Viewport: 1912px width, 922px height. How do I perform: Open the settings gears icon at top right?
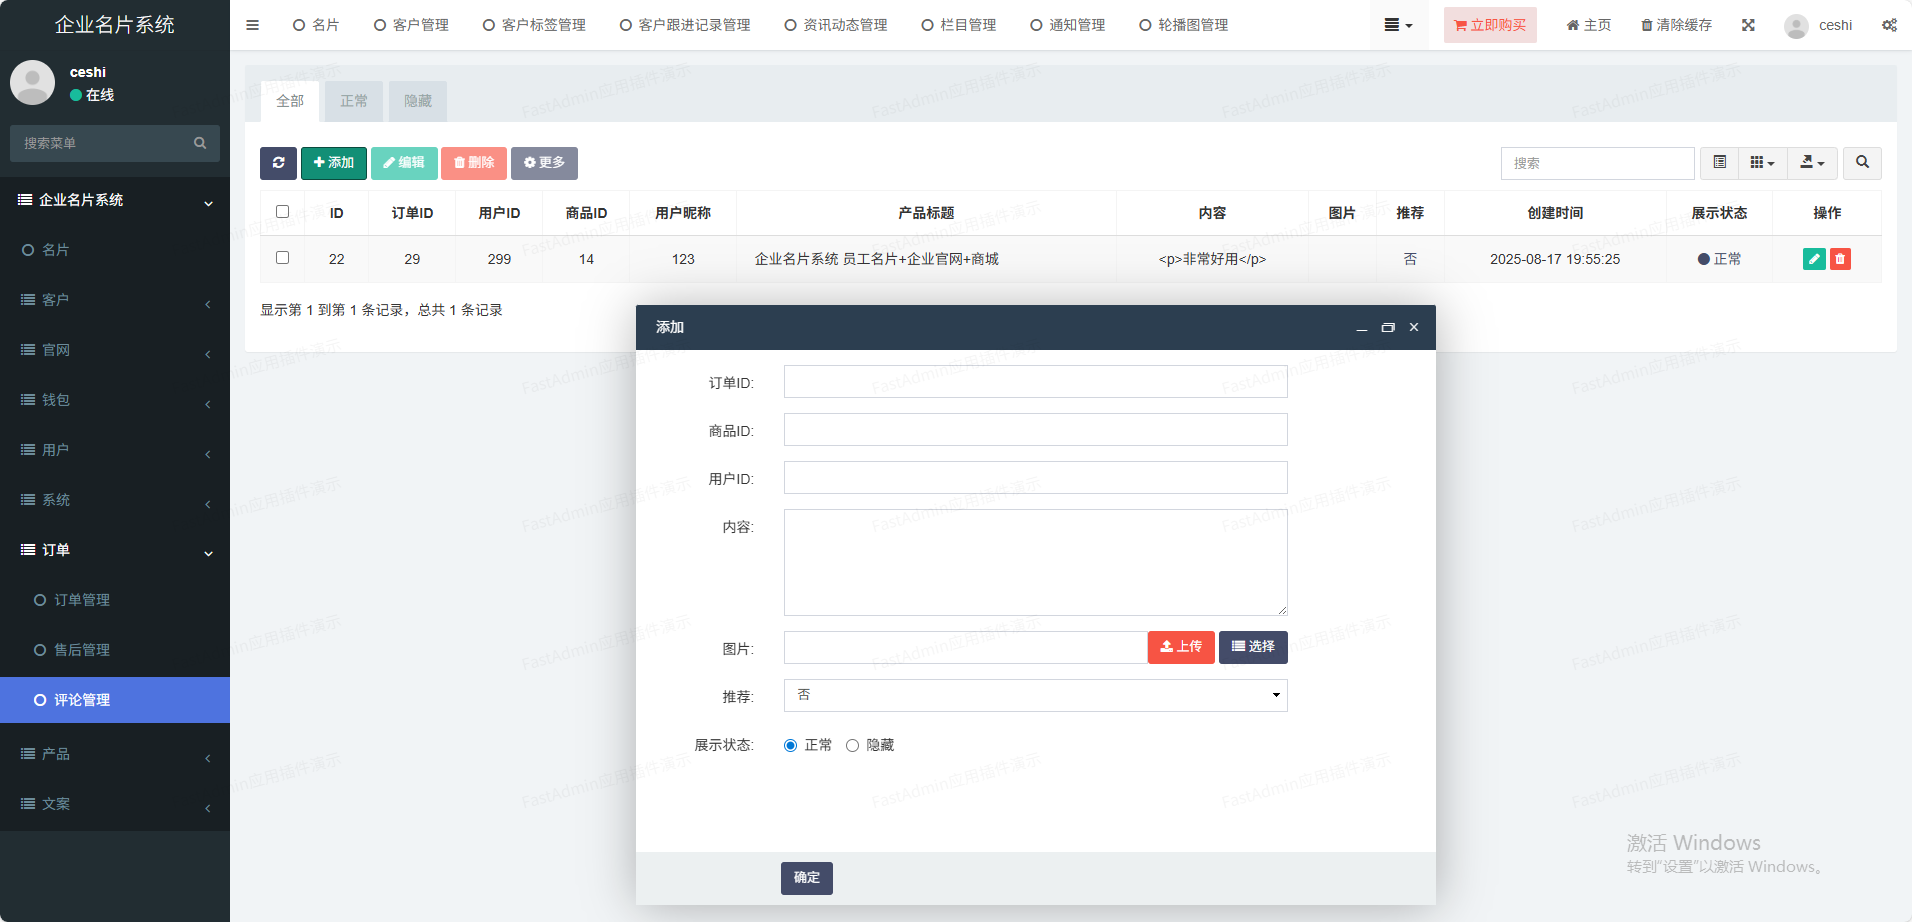(x=1889, y=25)
